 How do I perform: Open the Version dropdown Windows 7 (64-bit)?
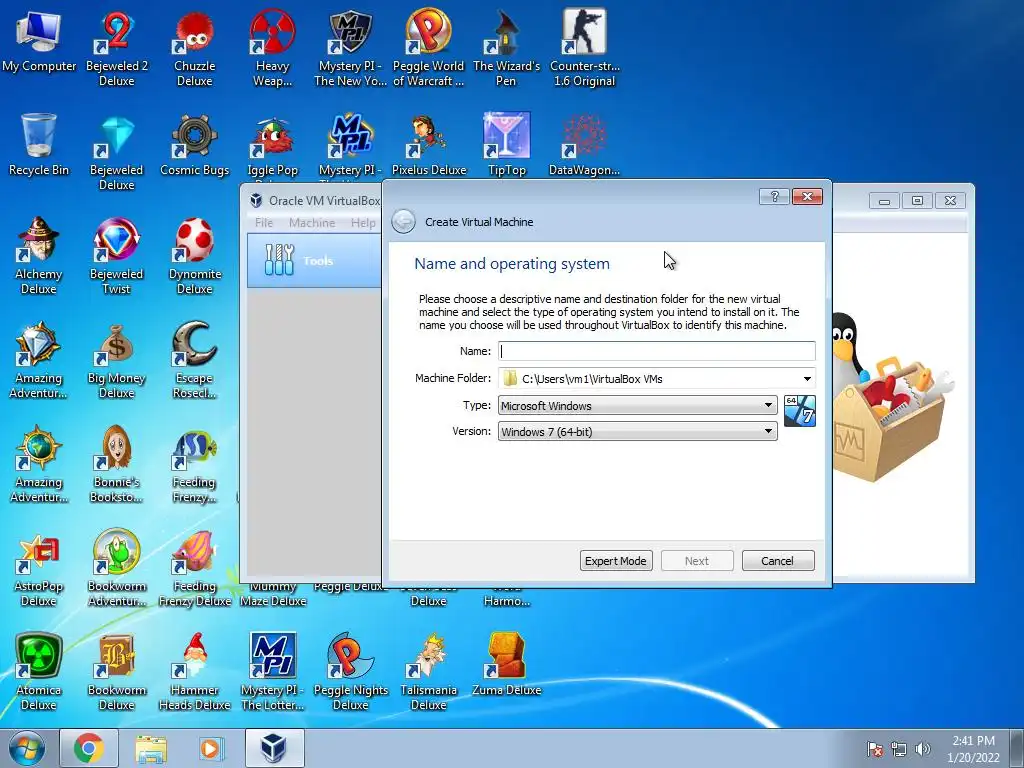[637, 431]
